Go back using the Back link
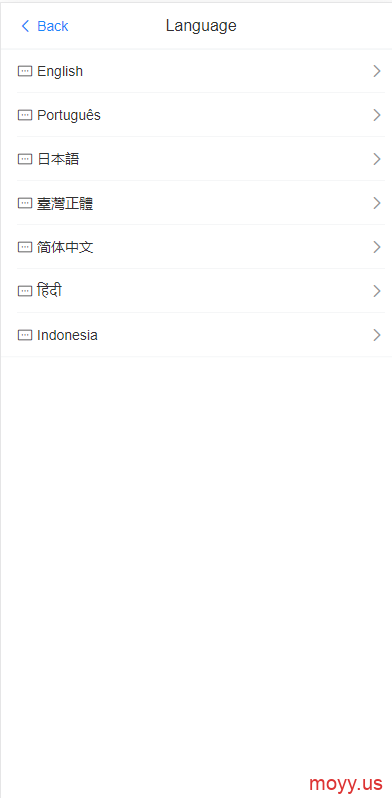392x798 pixels. pos(44,26)
